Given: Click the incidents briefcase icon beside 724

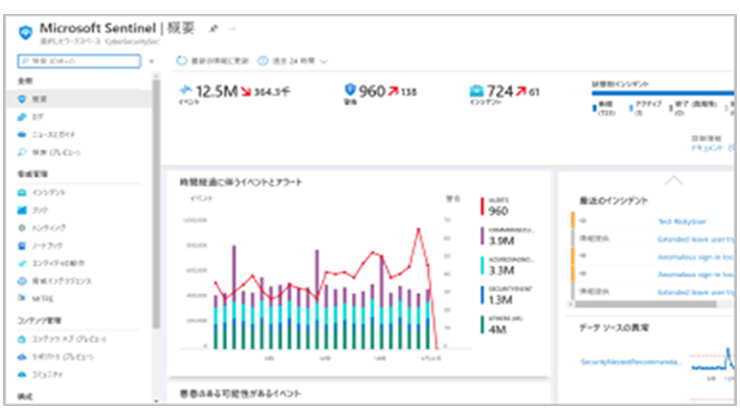Looking at the screenshot, I should click(477, 91).
